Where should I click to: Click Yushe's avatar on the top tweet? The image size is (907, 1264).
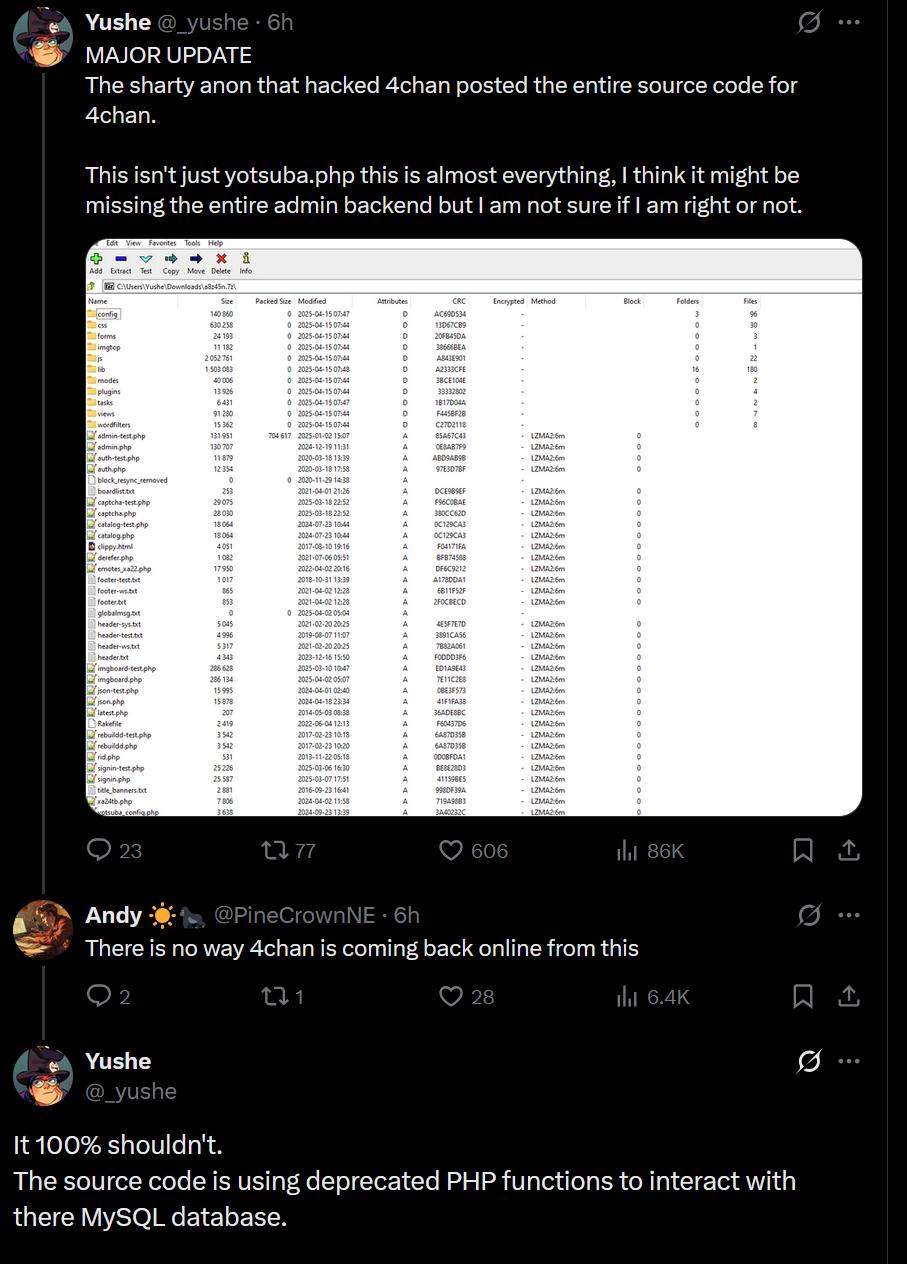click(x=42, y=37)
